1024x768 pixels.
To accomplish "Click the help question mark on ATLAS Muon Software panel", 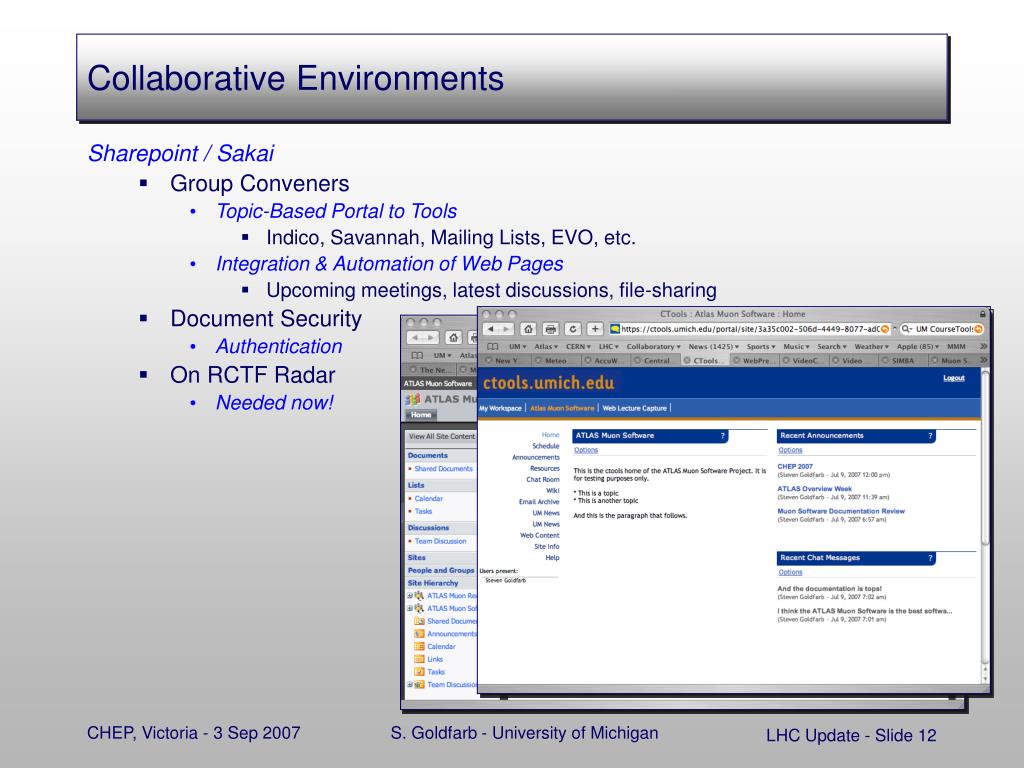I will point(722,436).
